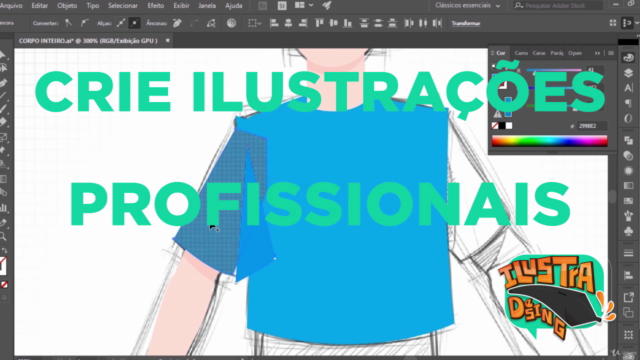The width and height of the screenshot is (640, 360).
Task: Cut path at selected anchor points
Action: click(x=211, y=23)
